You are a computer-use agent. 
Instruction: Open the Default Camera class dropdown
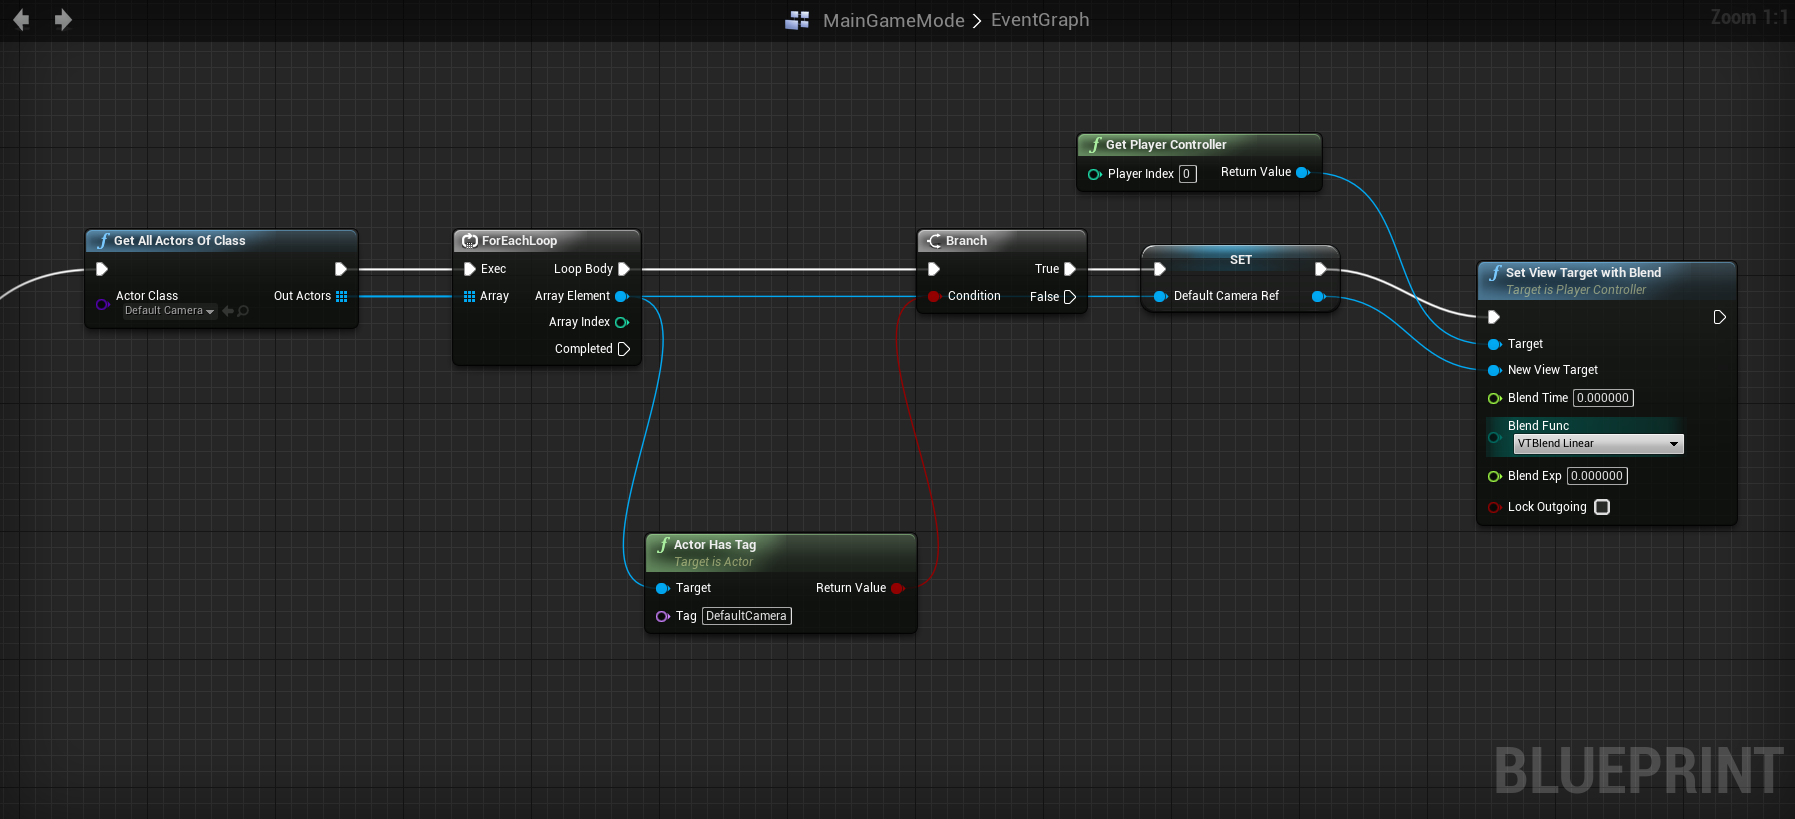pos(169,311)
